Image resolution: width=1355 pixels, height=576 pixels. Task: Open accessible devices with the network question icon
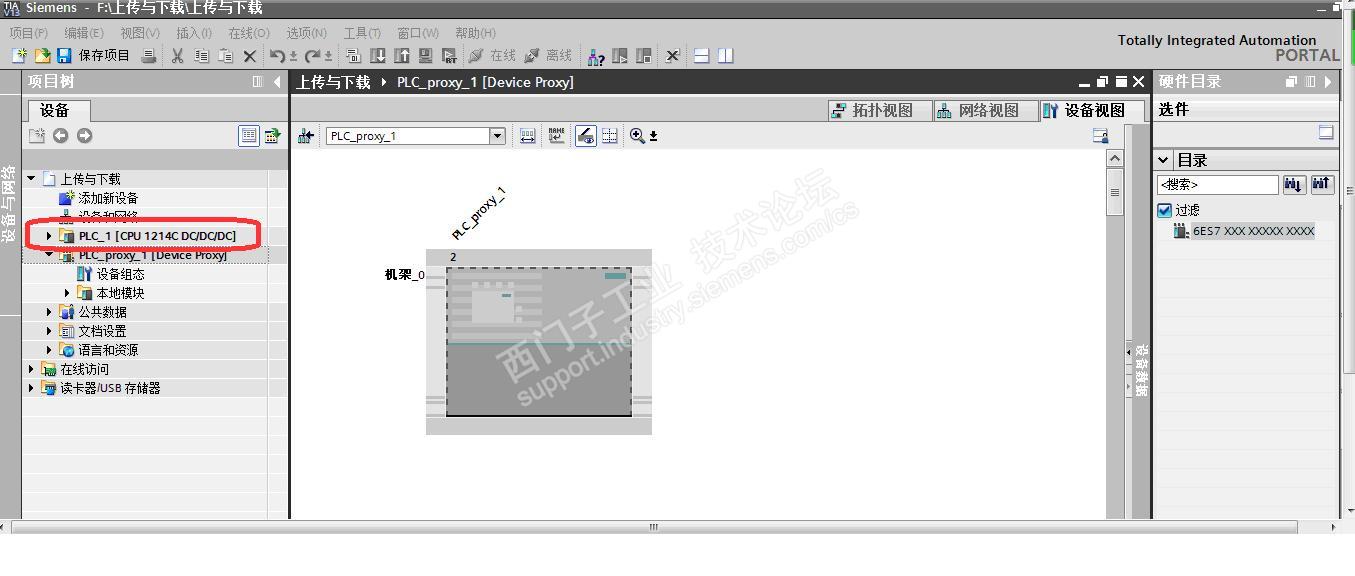[x=596, y=56]
